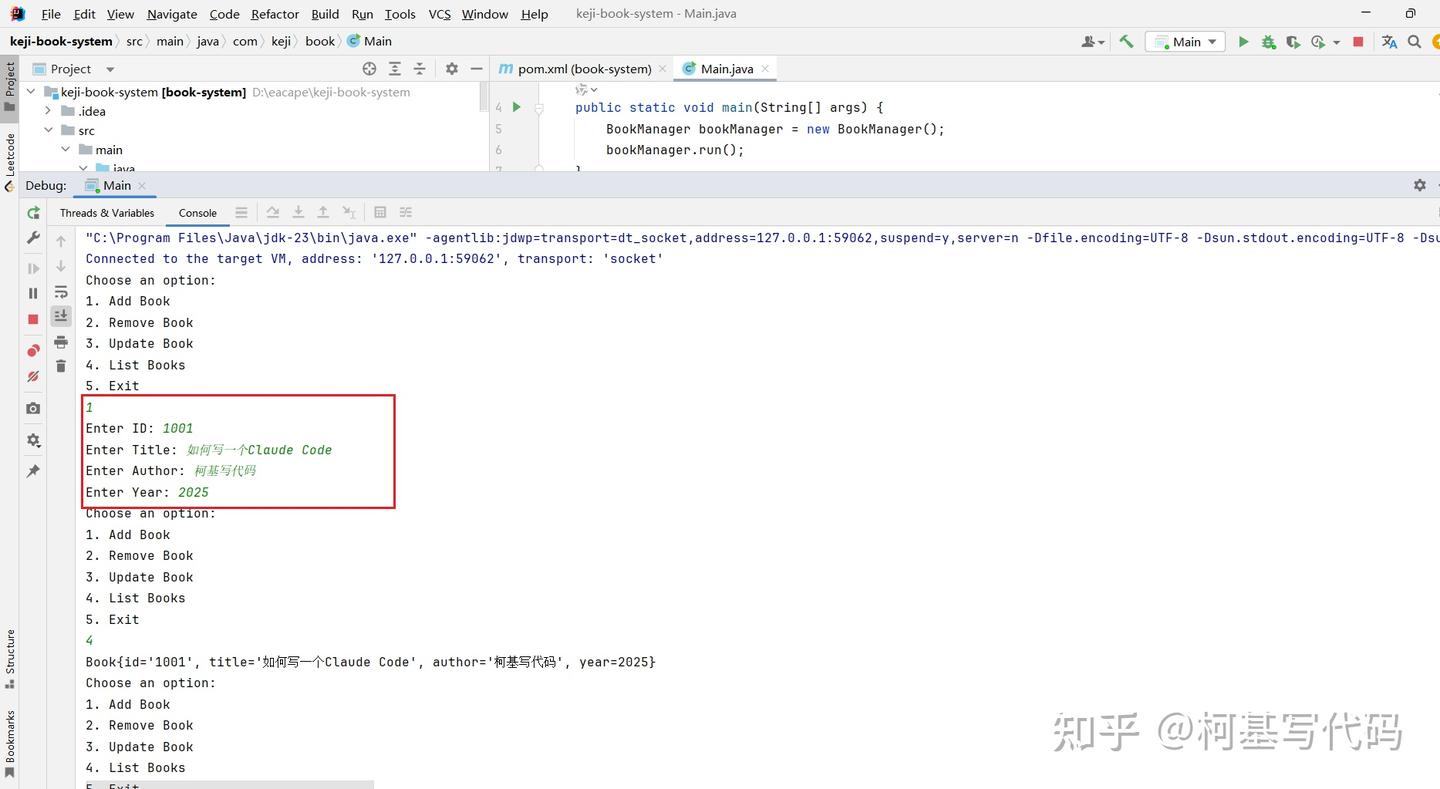Stop the process with the top red square

click(1358, 42)
